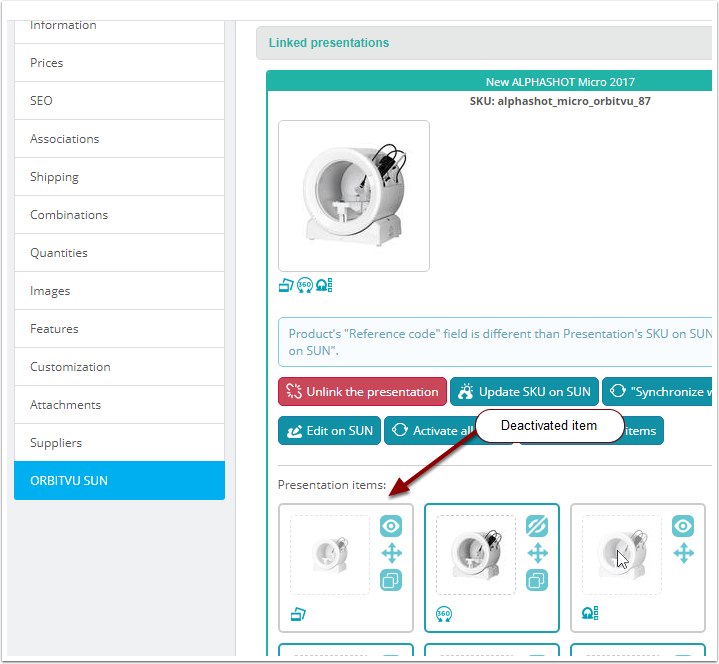Image resolution: width=719 pixels, height=664 pixels.
Task: Select the ORBITVU SUN tab
Action: coord(119,481)
